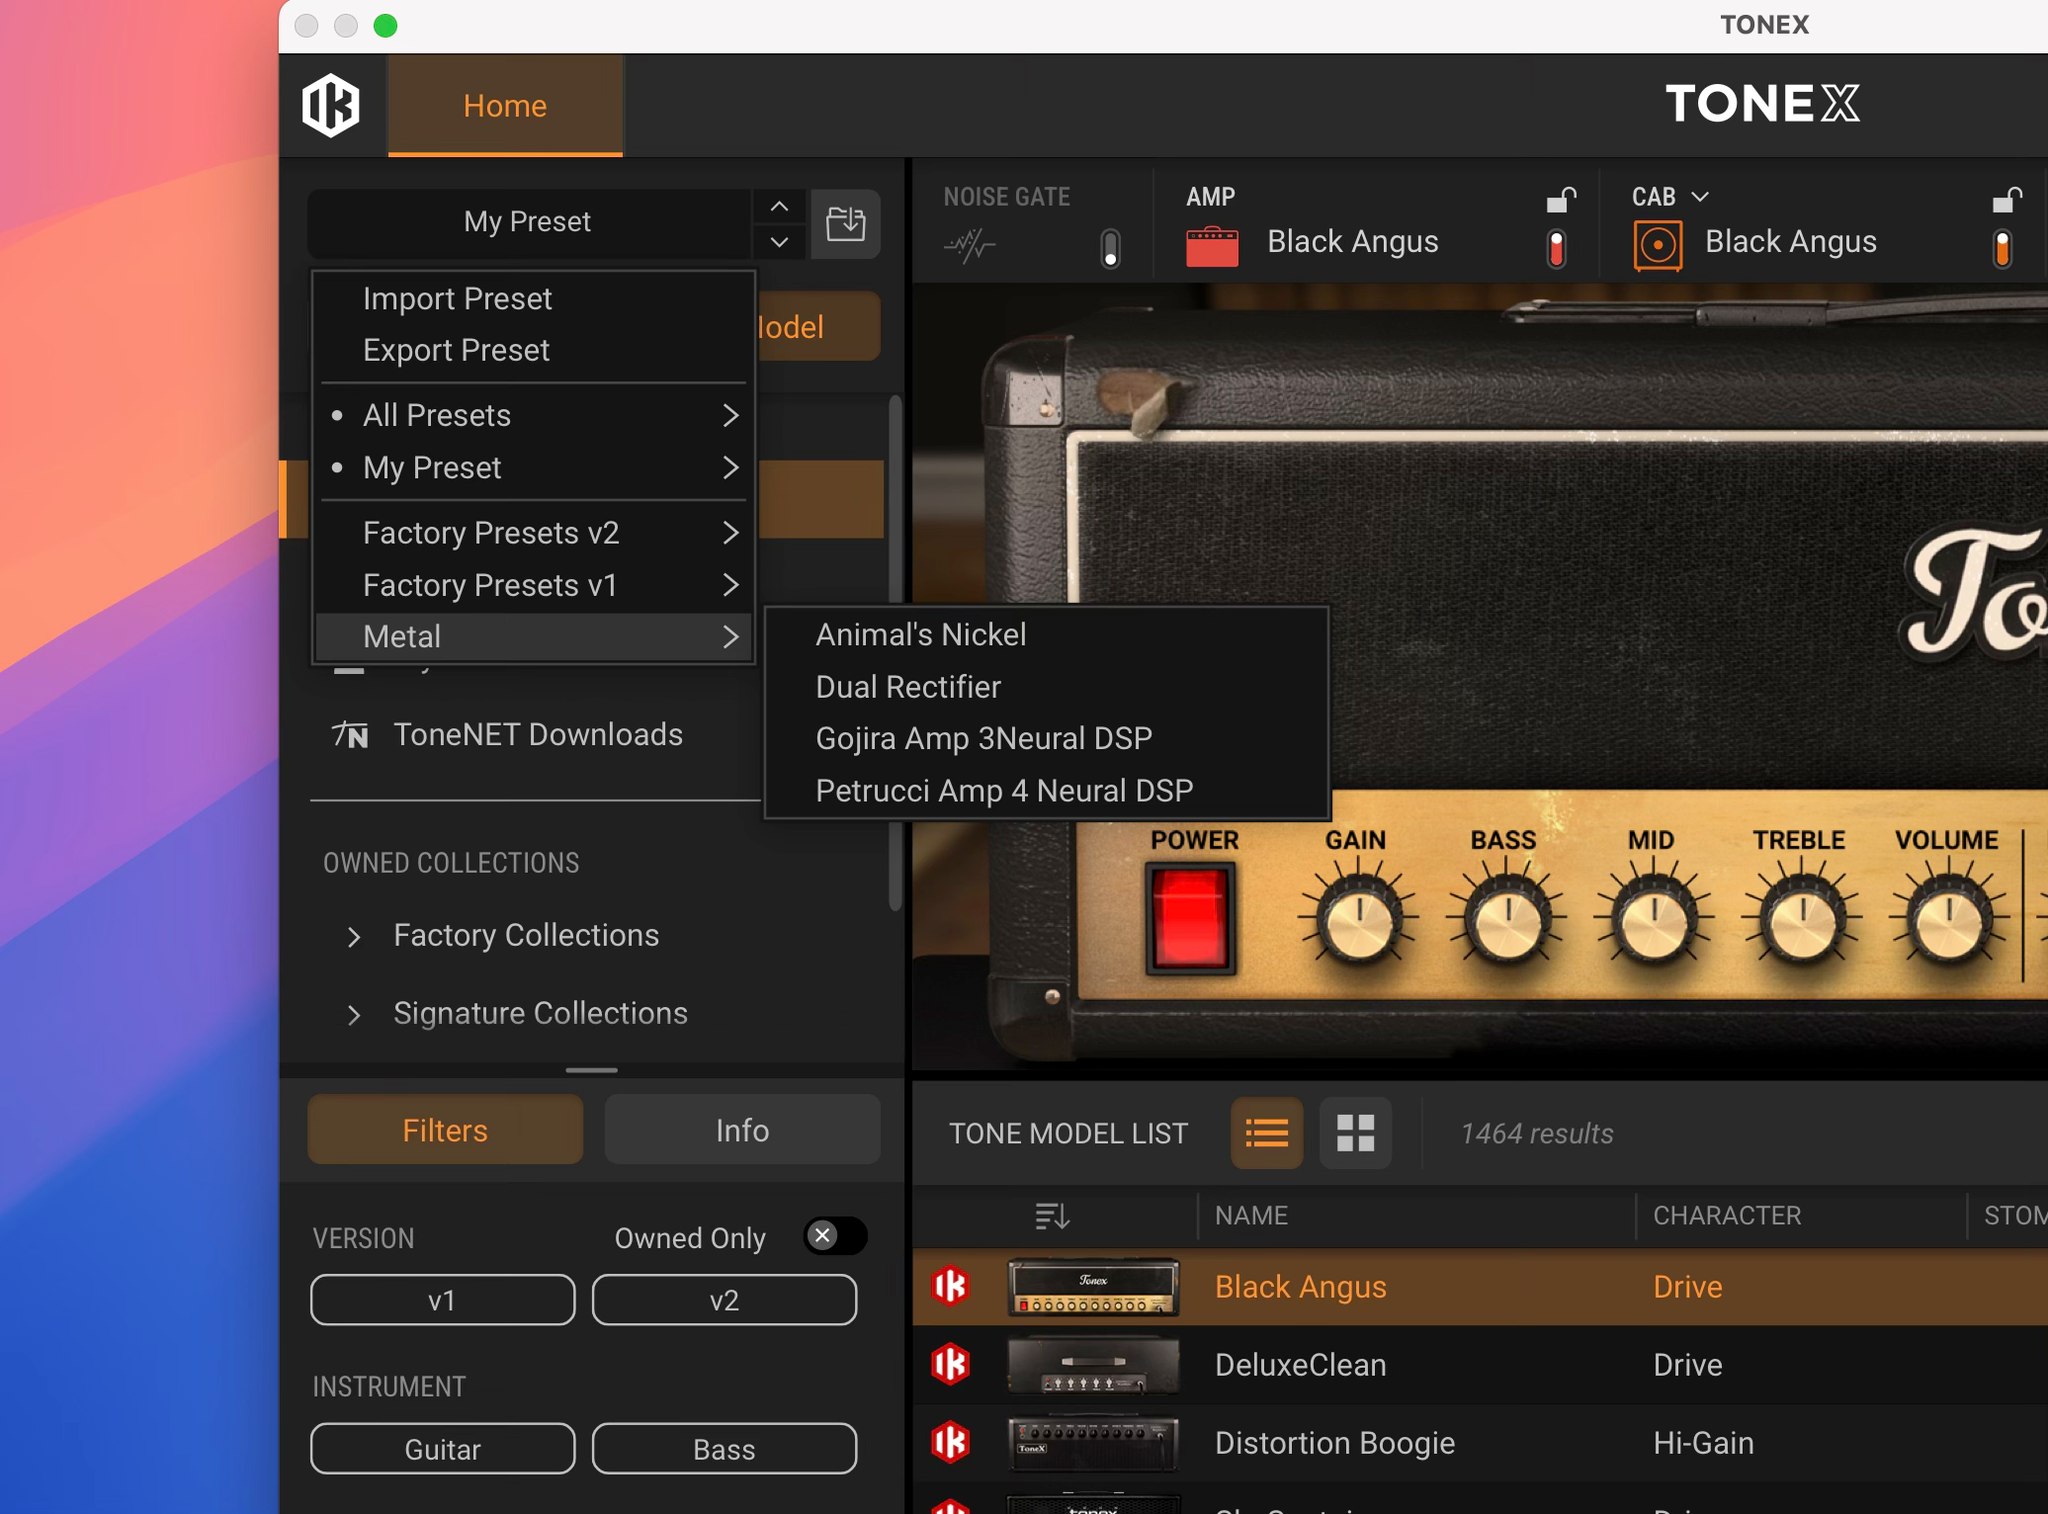Click the BASS knob

click(1506, 921)
